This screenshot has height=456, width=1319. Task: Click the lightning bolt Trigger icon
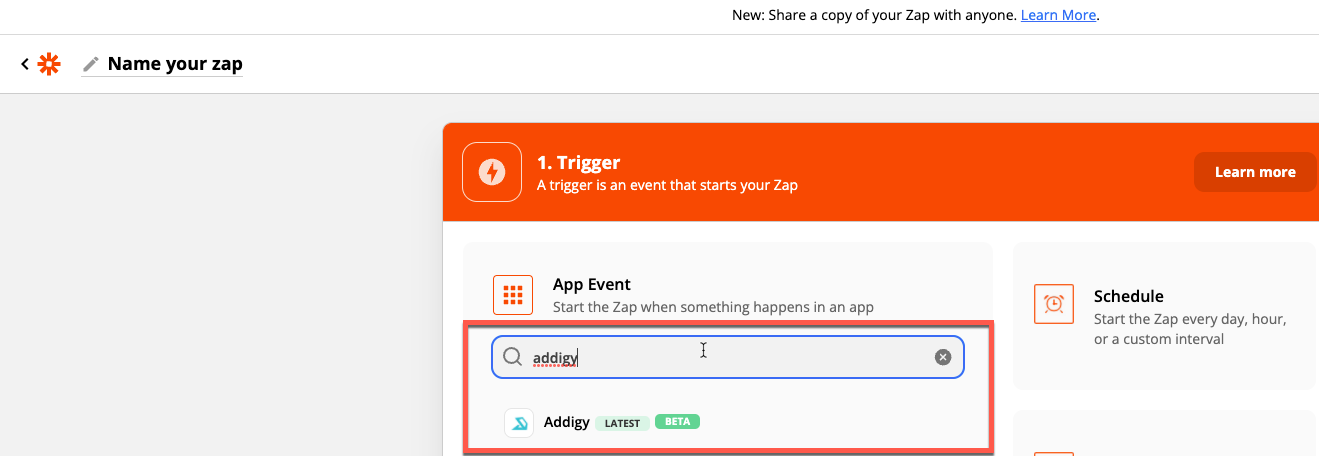[x=491, y=172]
